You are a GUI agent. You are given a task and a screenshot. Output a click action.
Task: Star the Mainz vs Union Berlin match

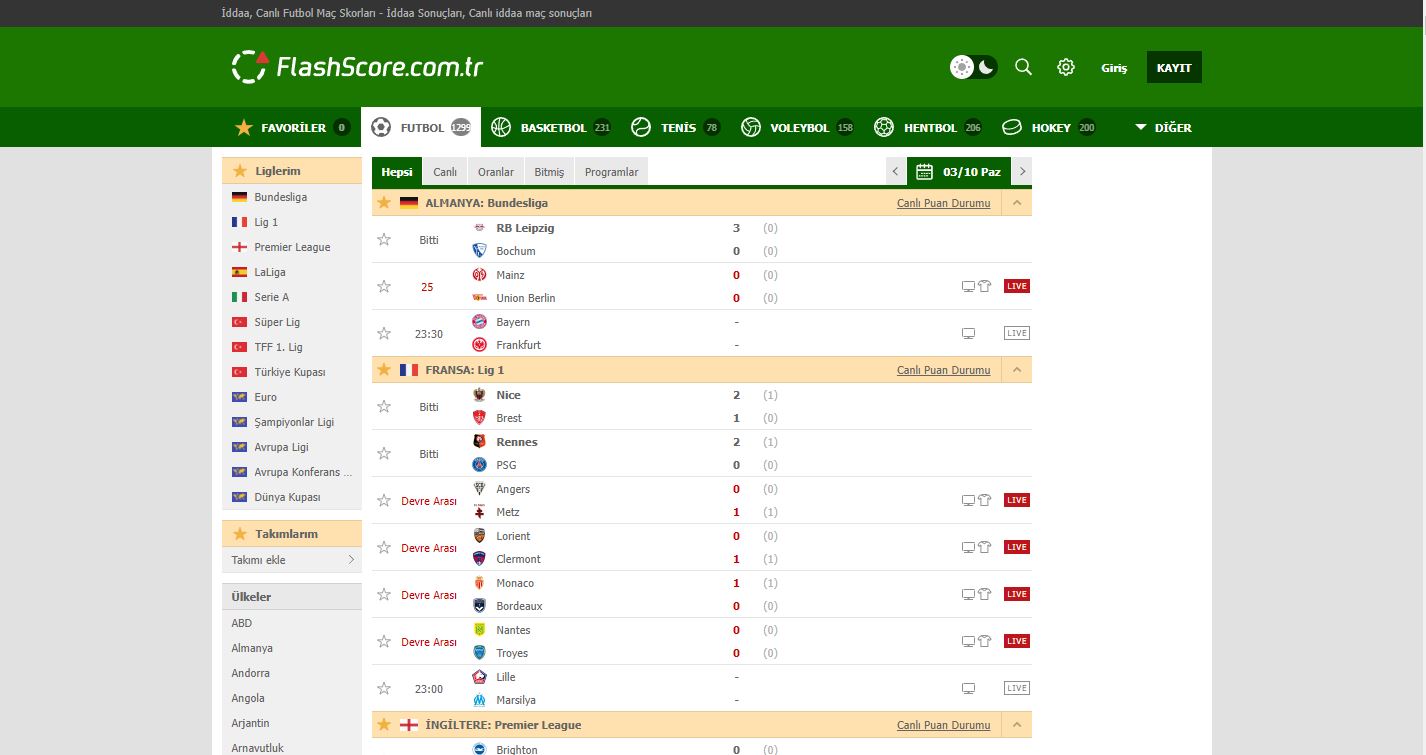coord(384,286)
